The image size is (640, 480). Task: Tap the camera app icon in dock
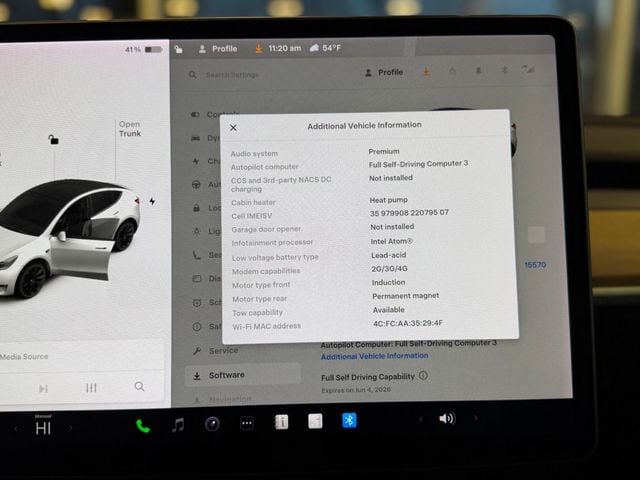pyautogui.click(x=212, y=424)
